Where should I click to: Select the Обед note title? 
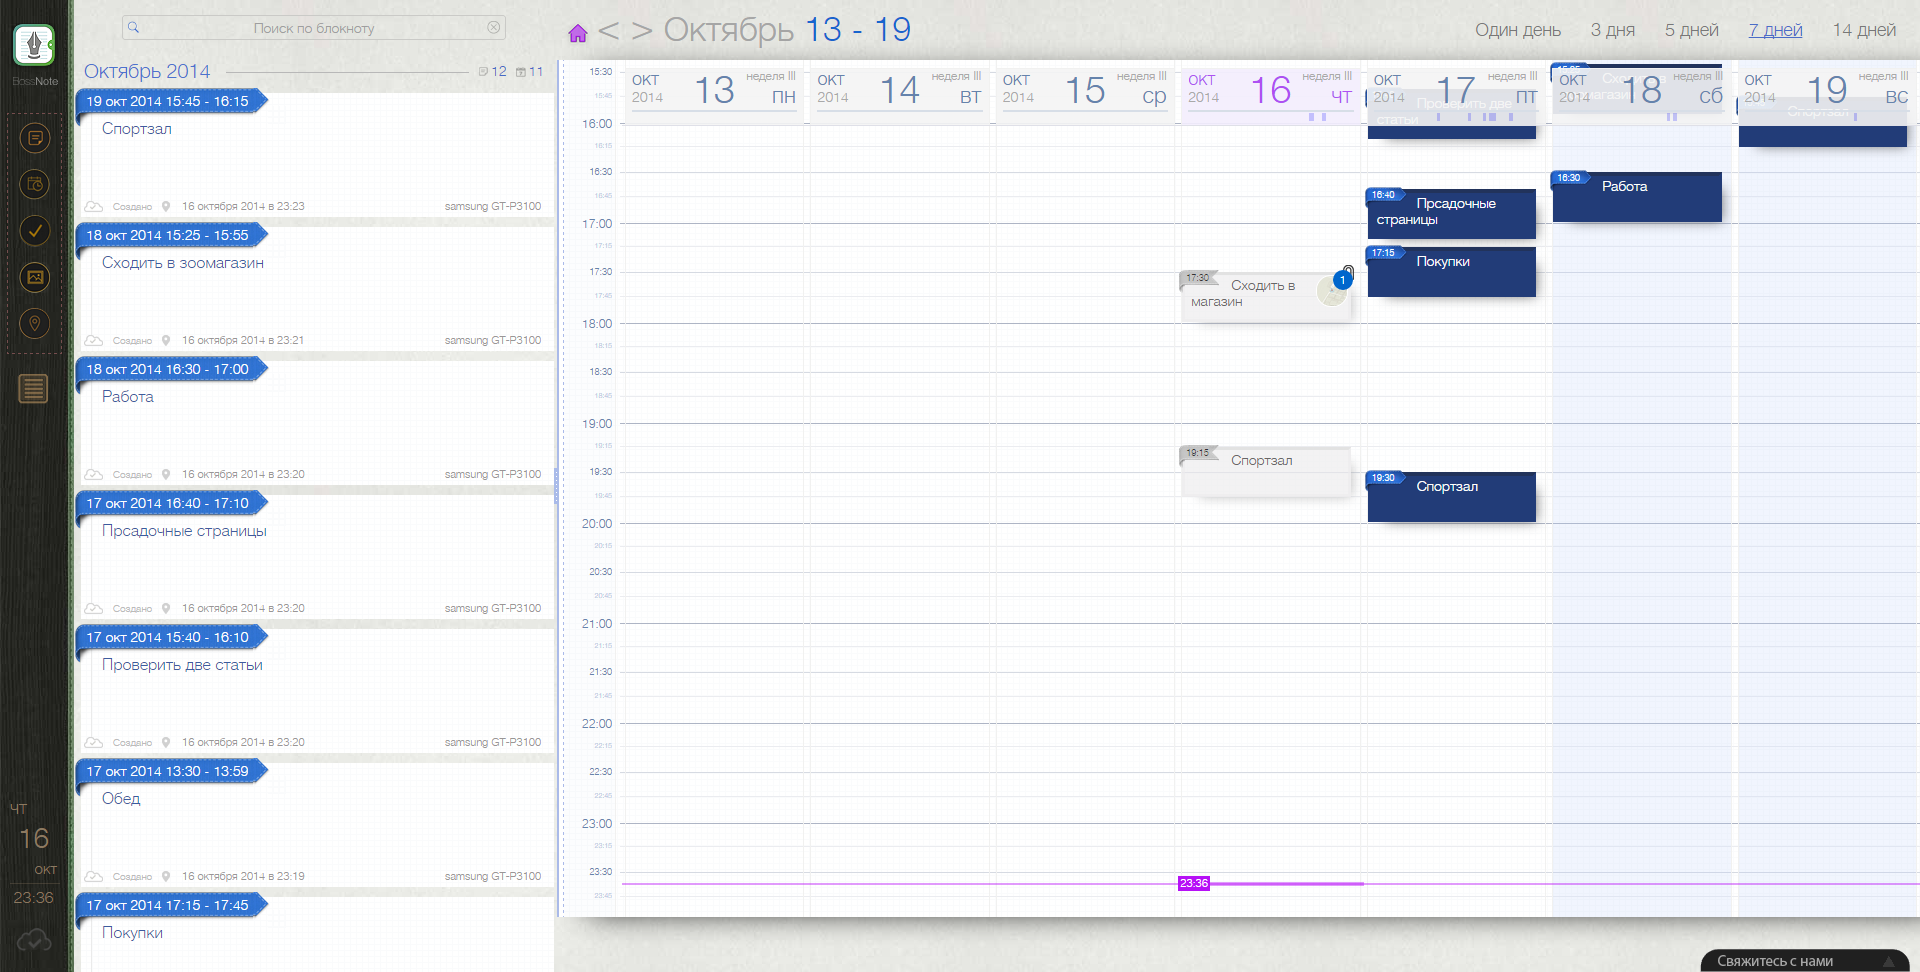(121, 799)
